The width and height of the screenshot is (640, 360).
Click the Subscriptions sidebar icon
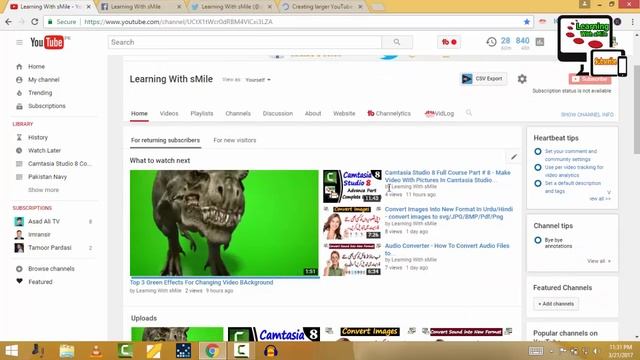[19, 106]
